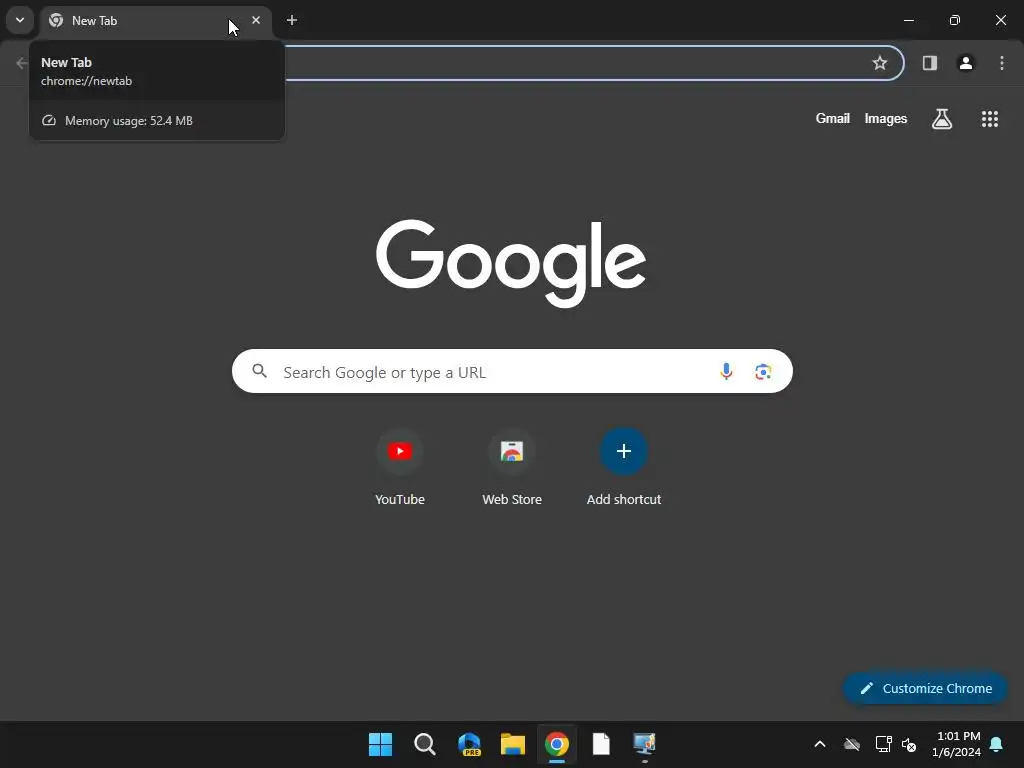Open the blank document taskbar icon
The height and width of the screenshot is (768, 1024).
(601, 744)
